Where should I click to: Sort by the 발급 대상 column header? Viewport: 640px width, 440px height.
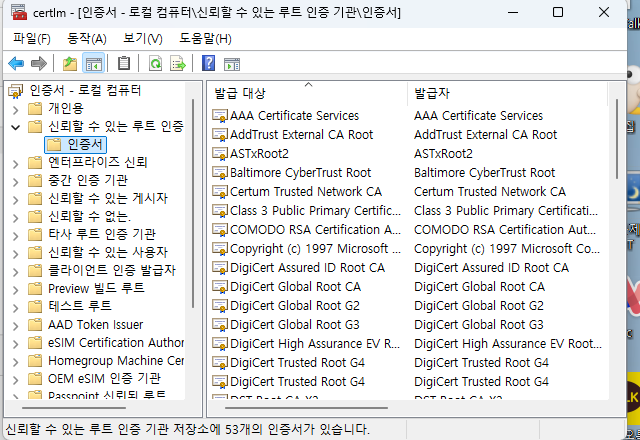pyautogui.click(x=308, y=93)
